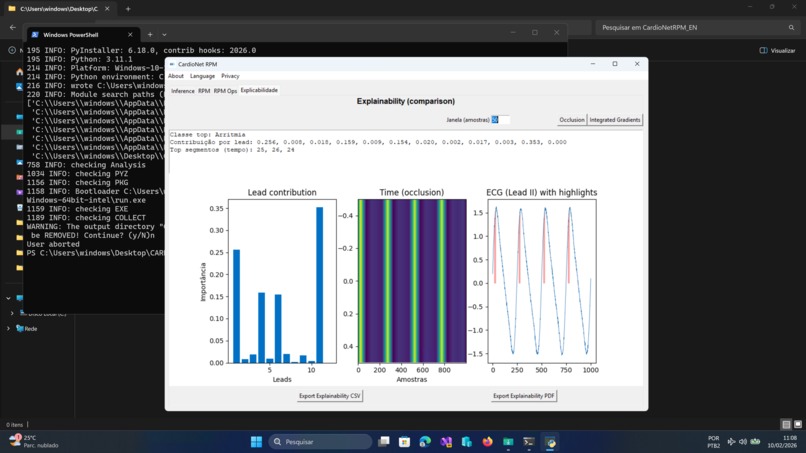Click the 'Classe top: Arritmia' text line
Screen dimensions: 806x453
tap(208, 135)
